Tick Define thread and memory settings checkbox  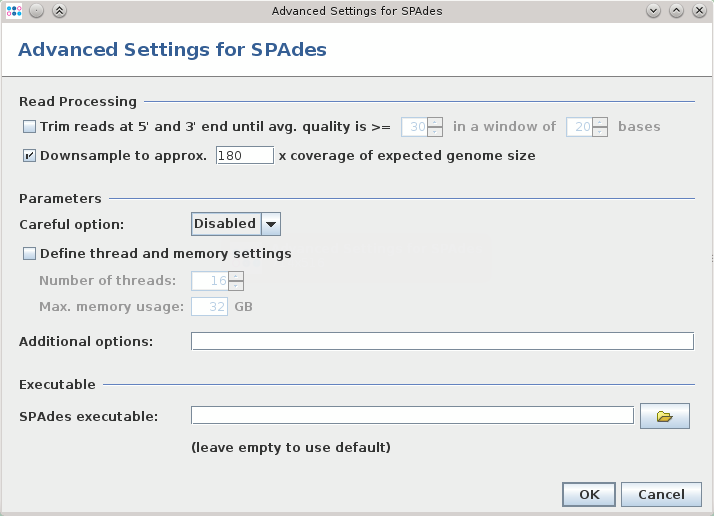click(29, 253)
